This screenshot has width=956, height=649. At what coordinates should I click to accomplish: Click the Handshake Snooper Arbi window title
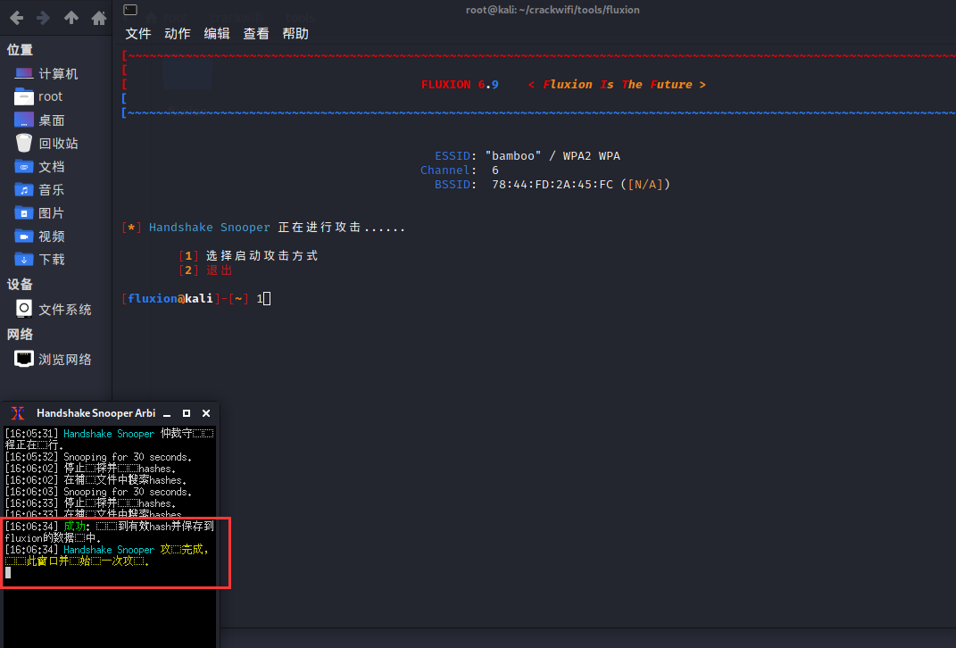tap(96, 414)
